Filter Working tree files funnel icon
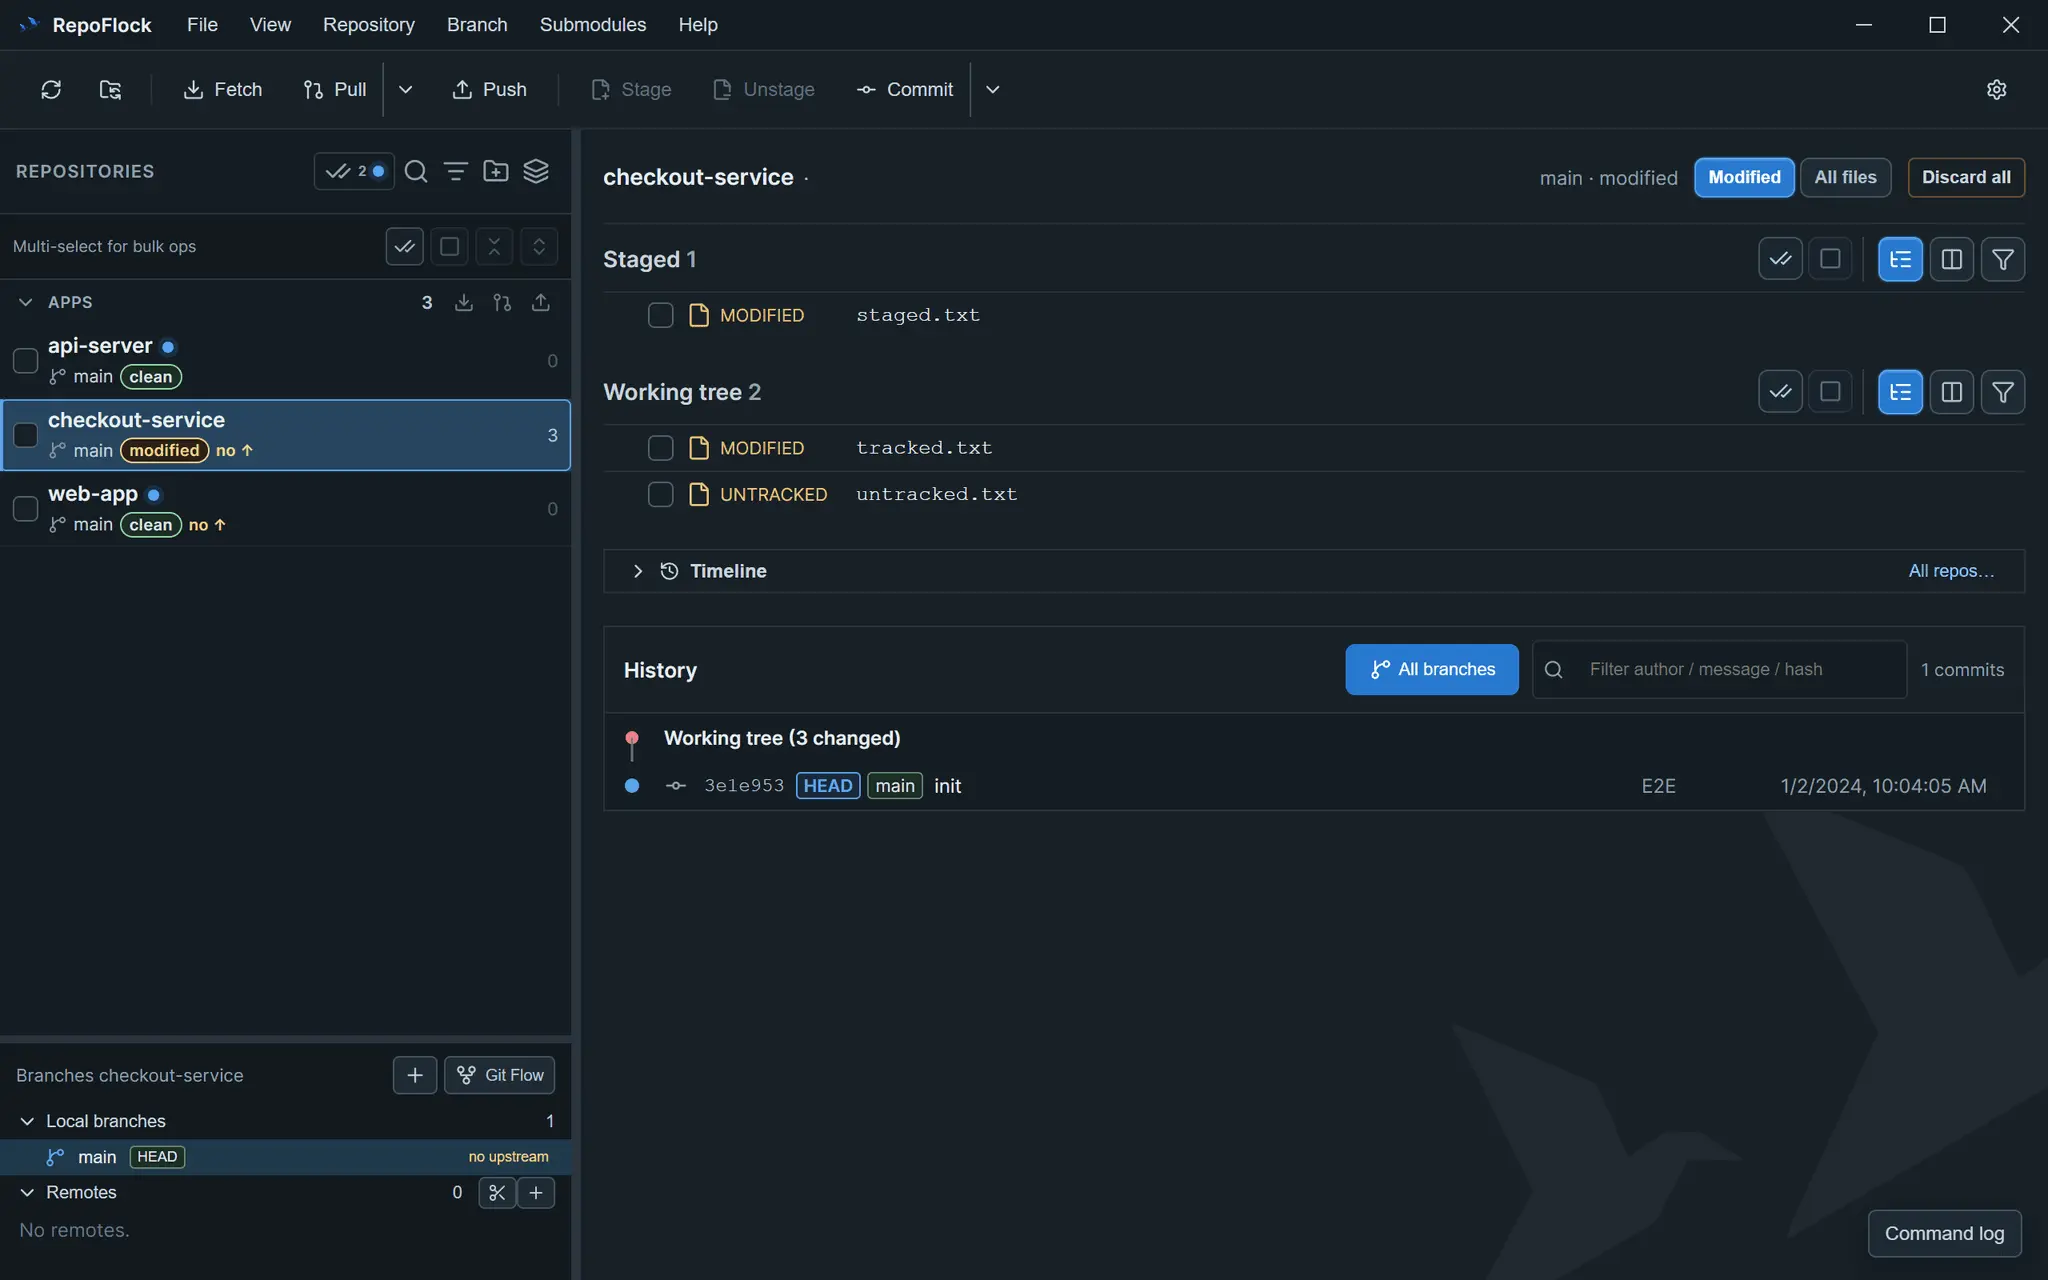2048x1280 pixels. click(x=2003, y=392)
